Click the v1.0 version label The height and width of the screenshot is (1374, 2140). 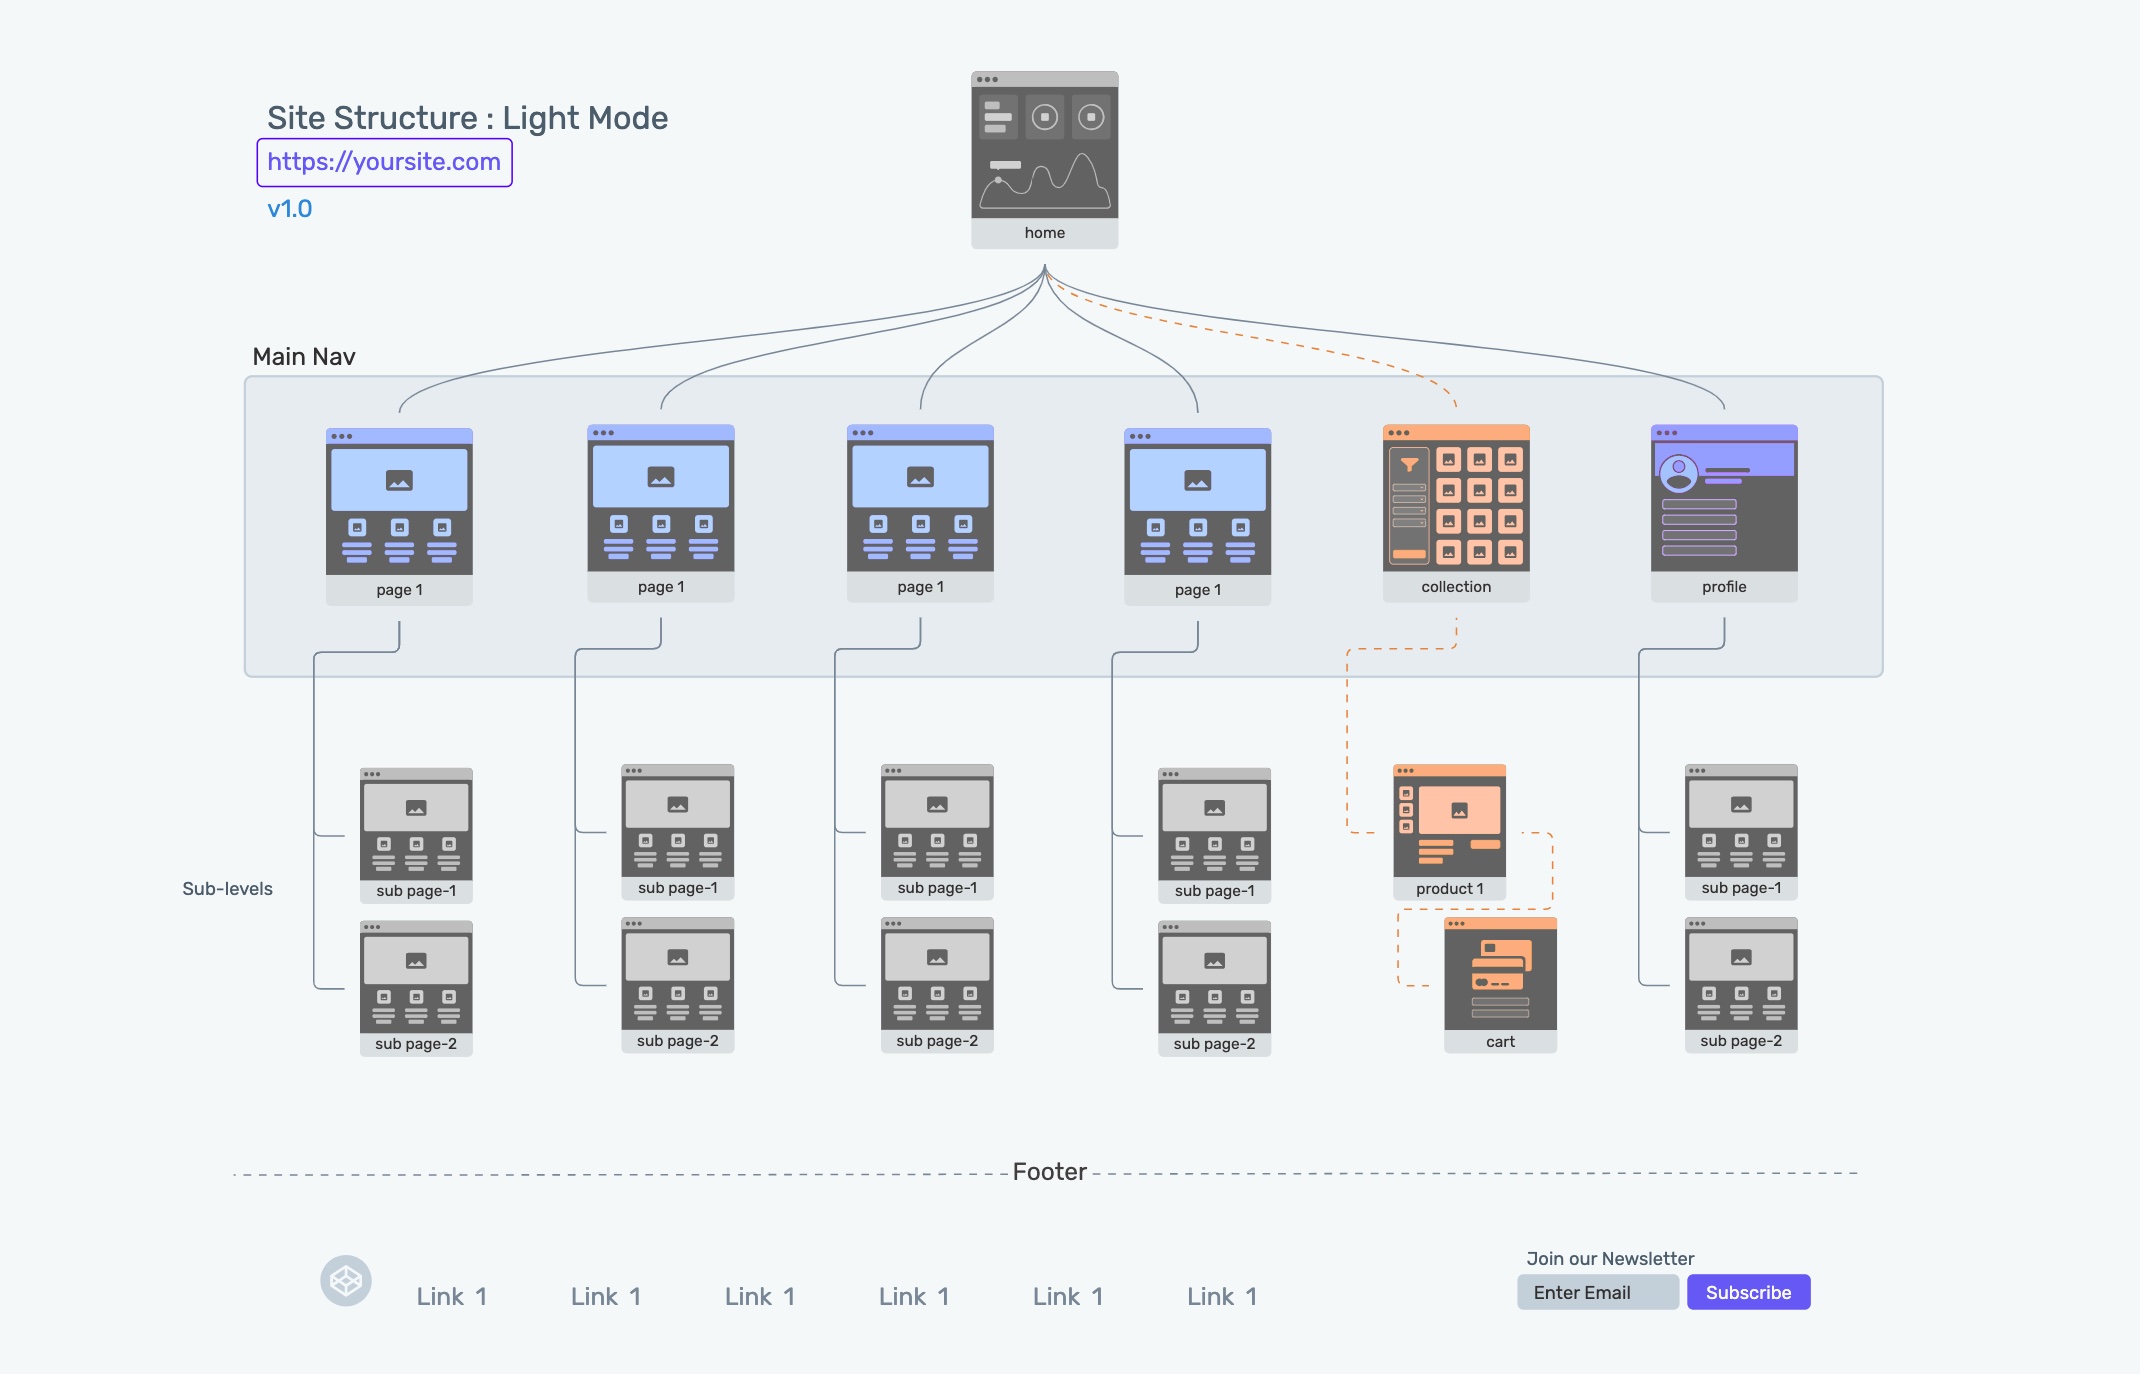[290, 209]
